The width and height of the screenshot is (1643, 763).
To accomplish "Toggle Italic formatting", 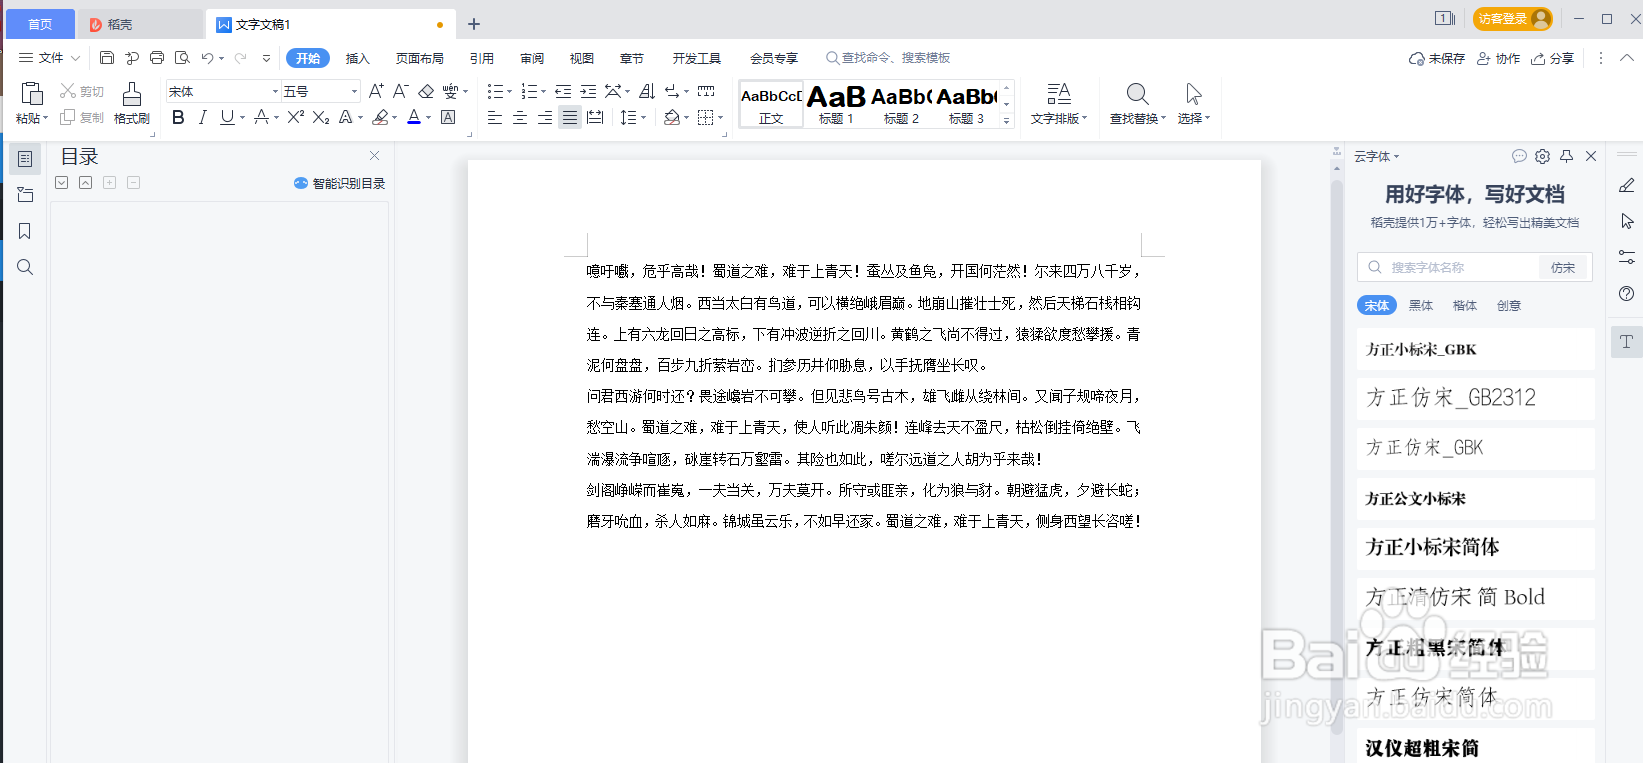I will coord(203,117).
